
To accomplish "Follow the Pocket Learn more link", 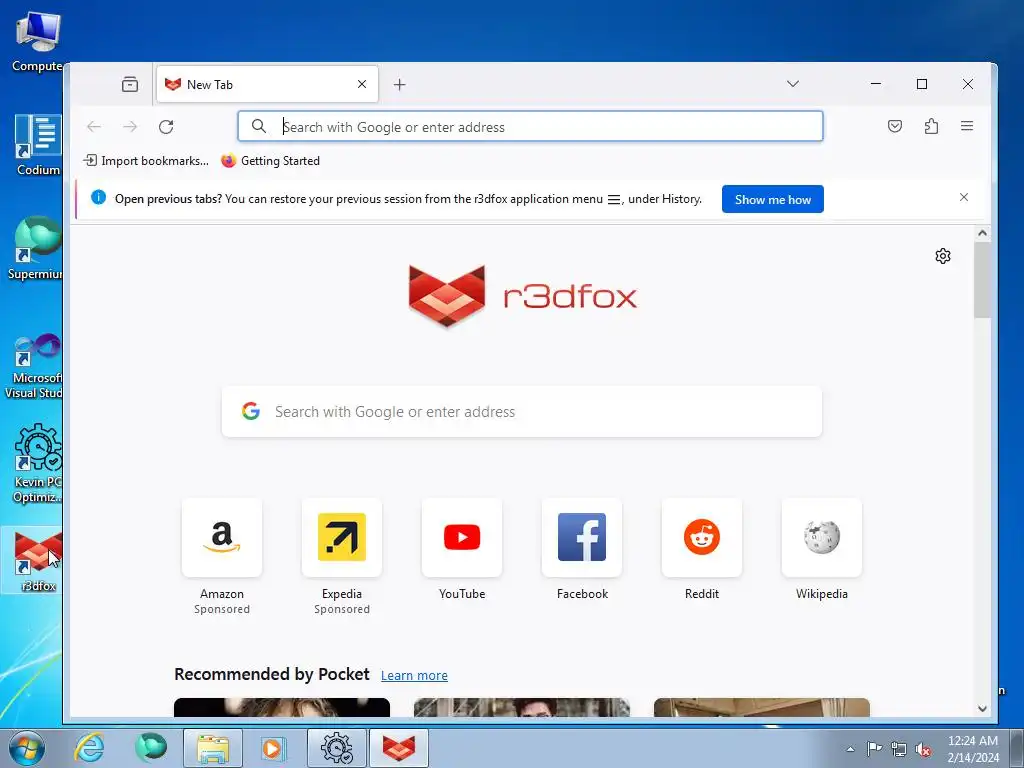I will pyautogui.click(x=414, y=675).
